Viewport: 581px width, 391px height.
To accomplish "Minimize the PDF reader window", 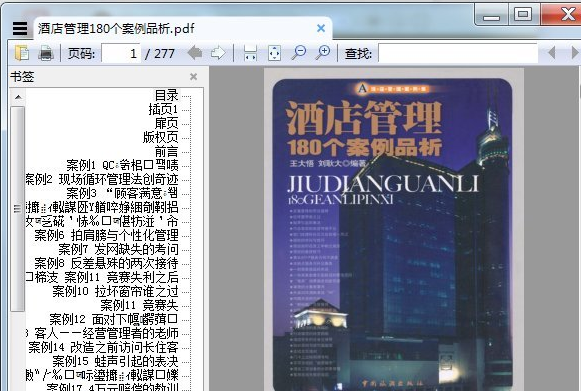I will pos(492,15).
